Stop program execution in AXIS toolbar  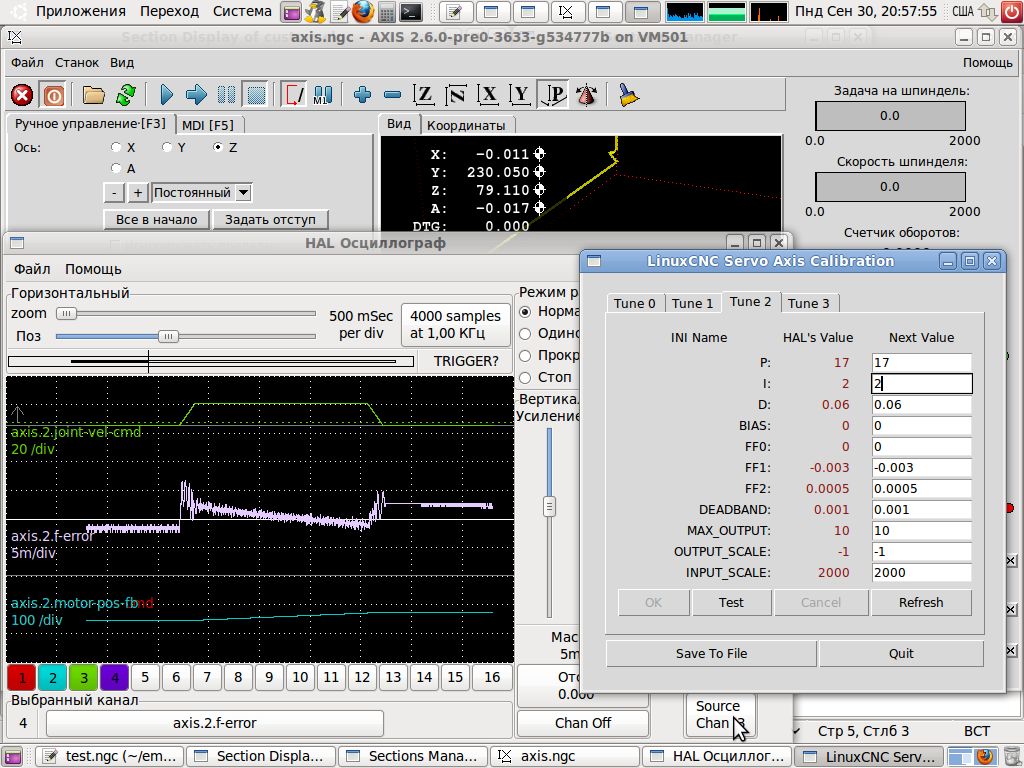point(256,95)
